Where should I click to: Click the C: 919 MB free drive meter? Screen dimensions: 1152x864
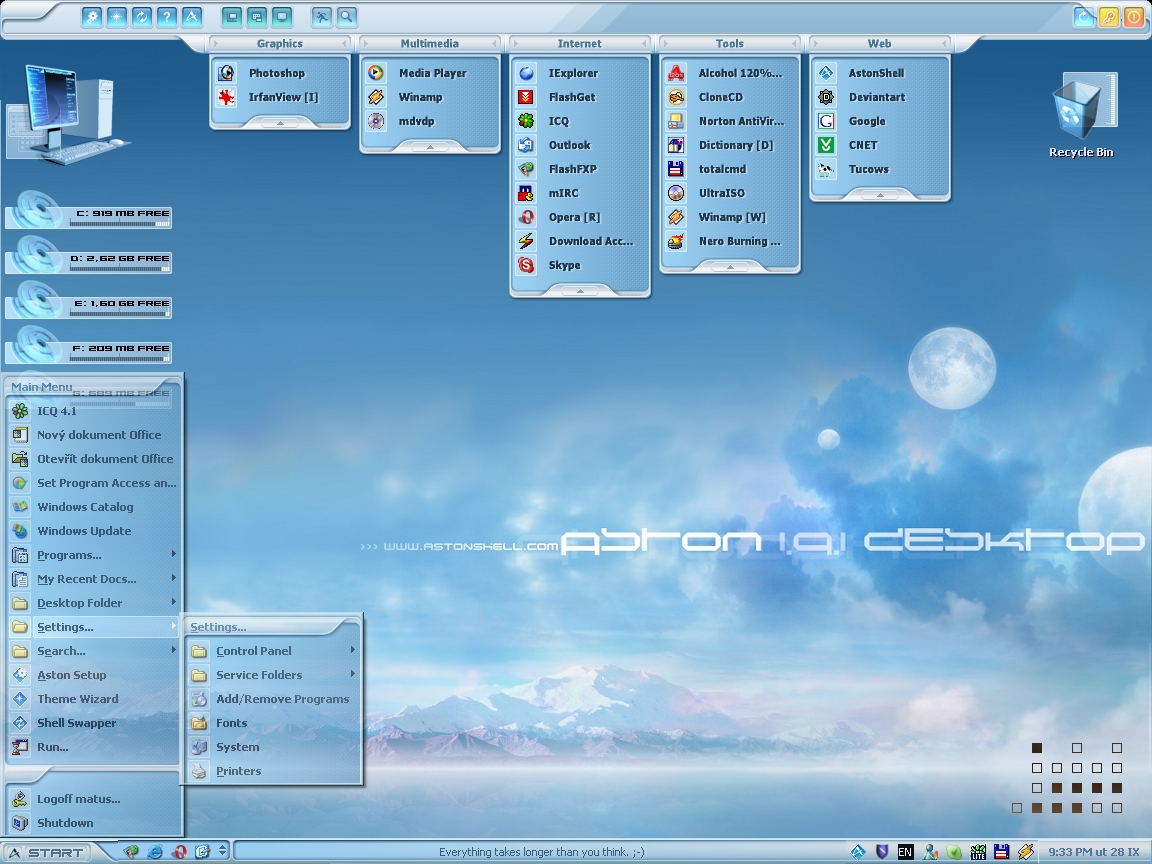pyautogui.click(x=88, y=211)
